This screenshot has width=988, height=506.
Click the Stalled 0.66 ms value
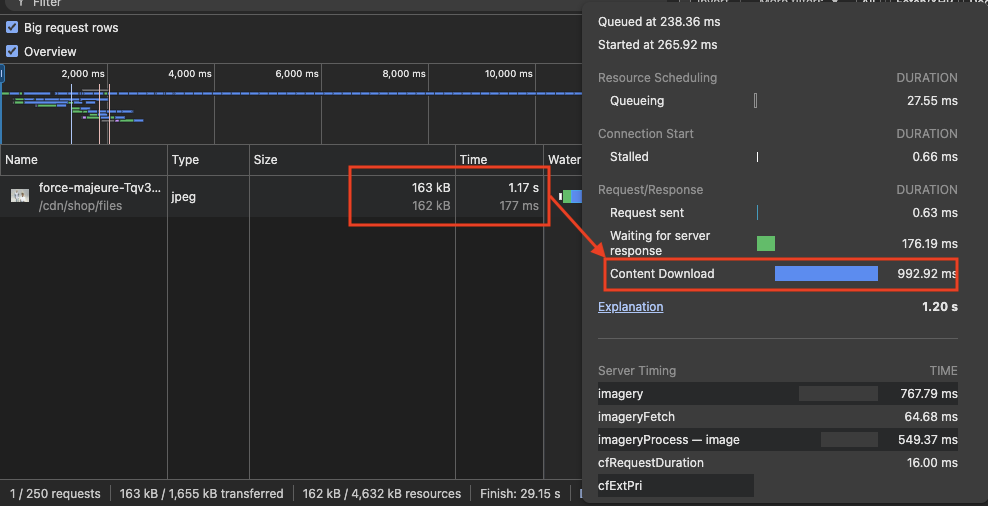click(x=935, y=157)
